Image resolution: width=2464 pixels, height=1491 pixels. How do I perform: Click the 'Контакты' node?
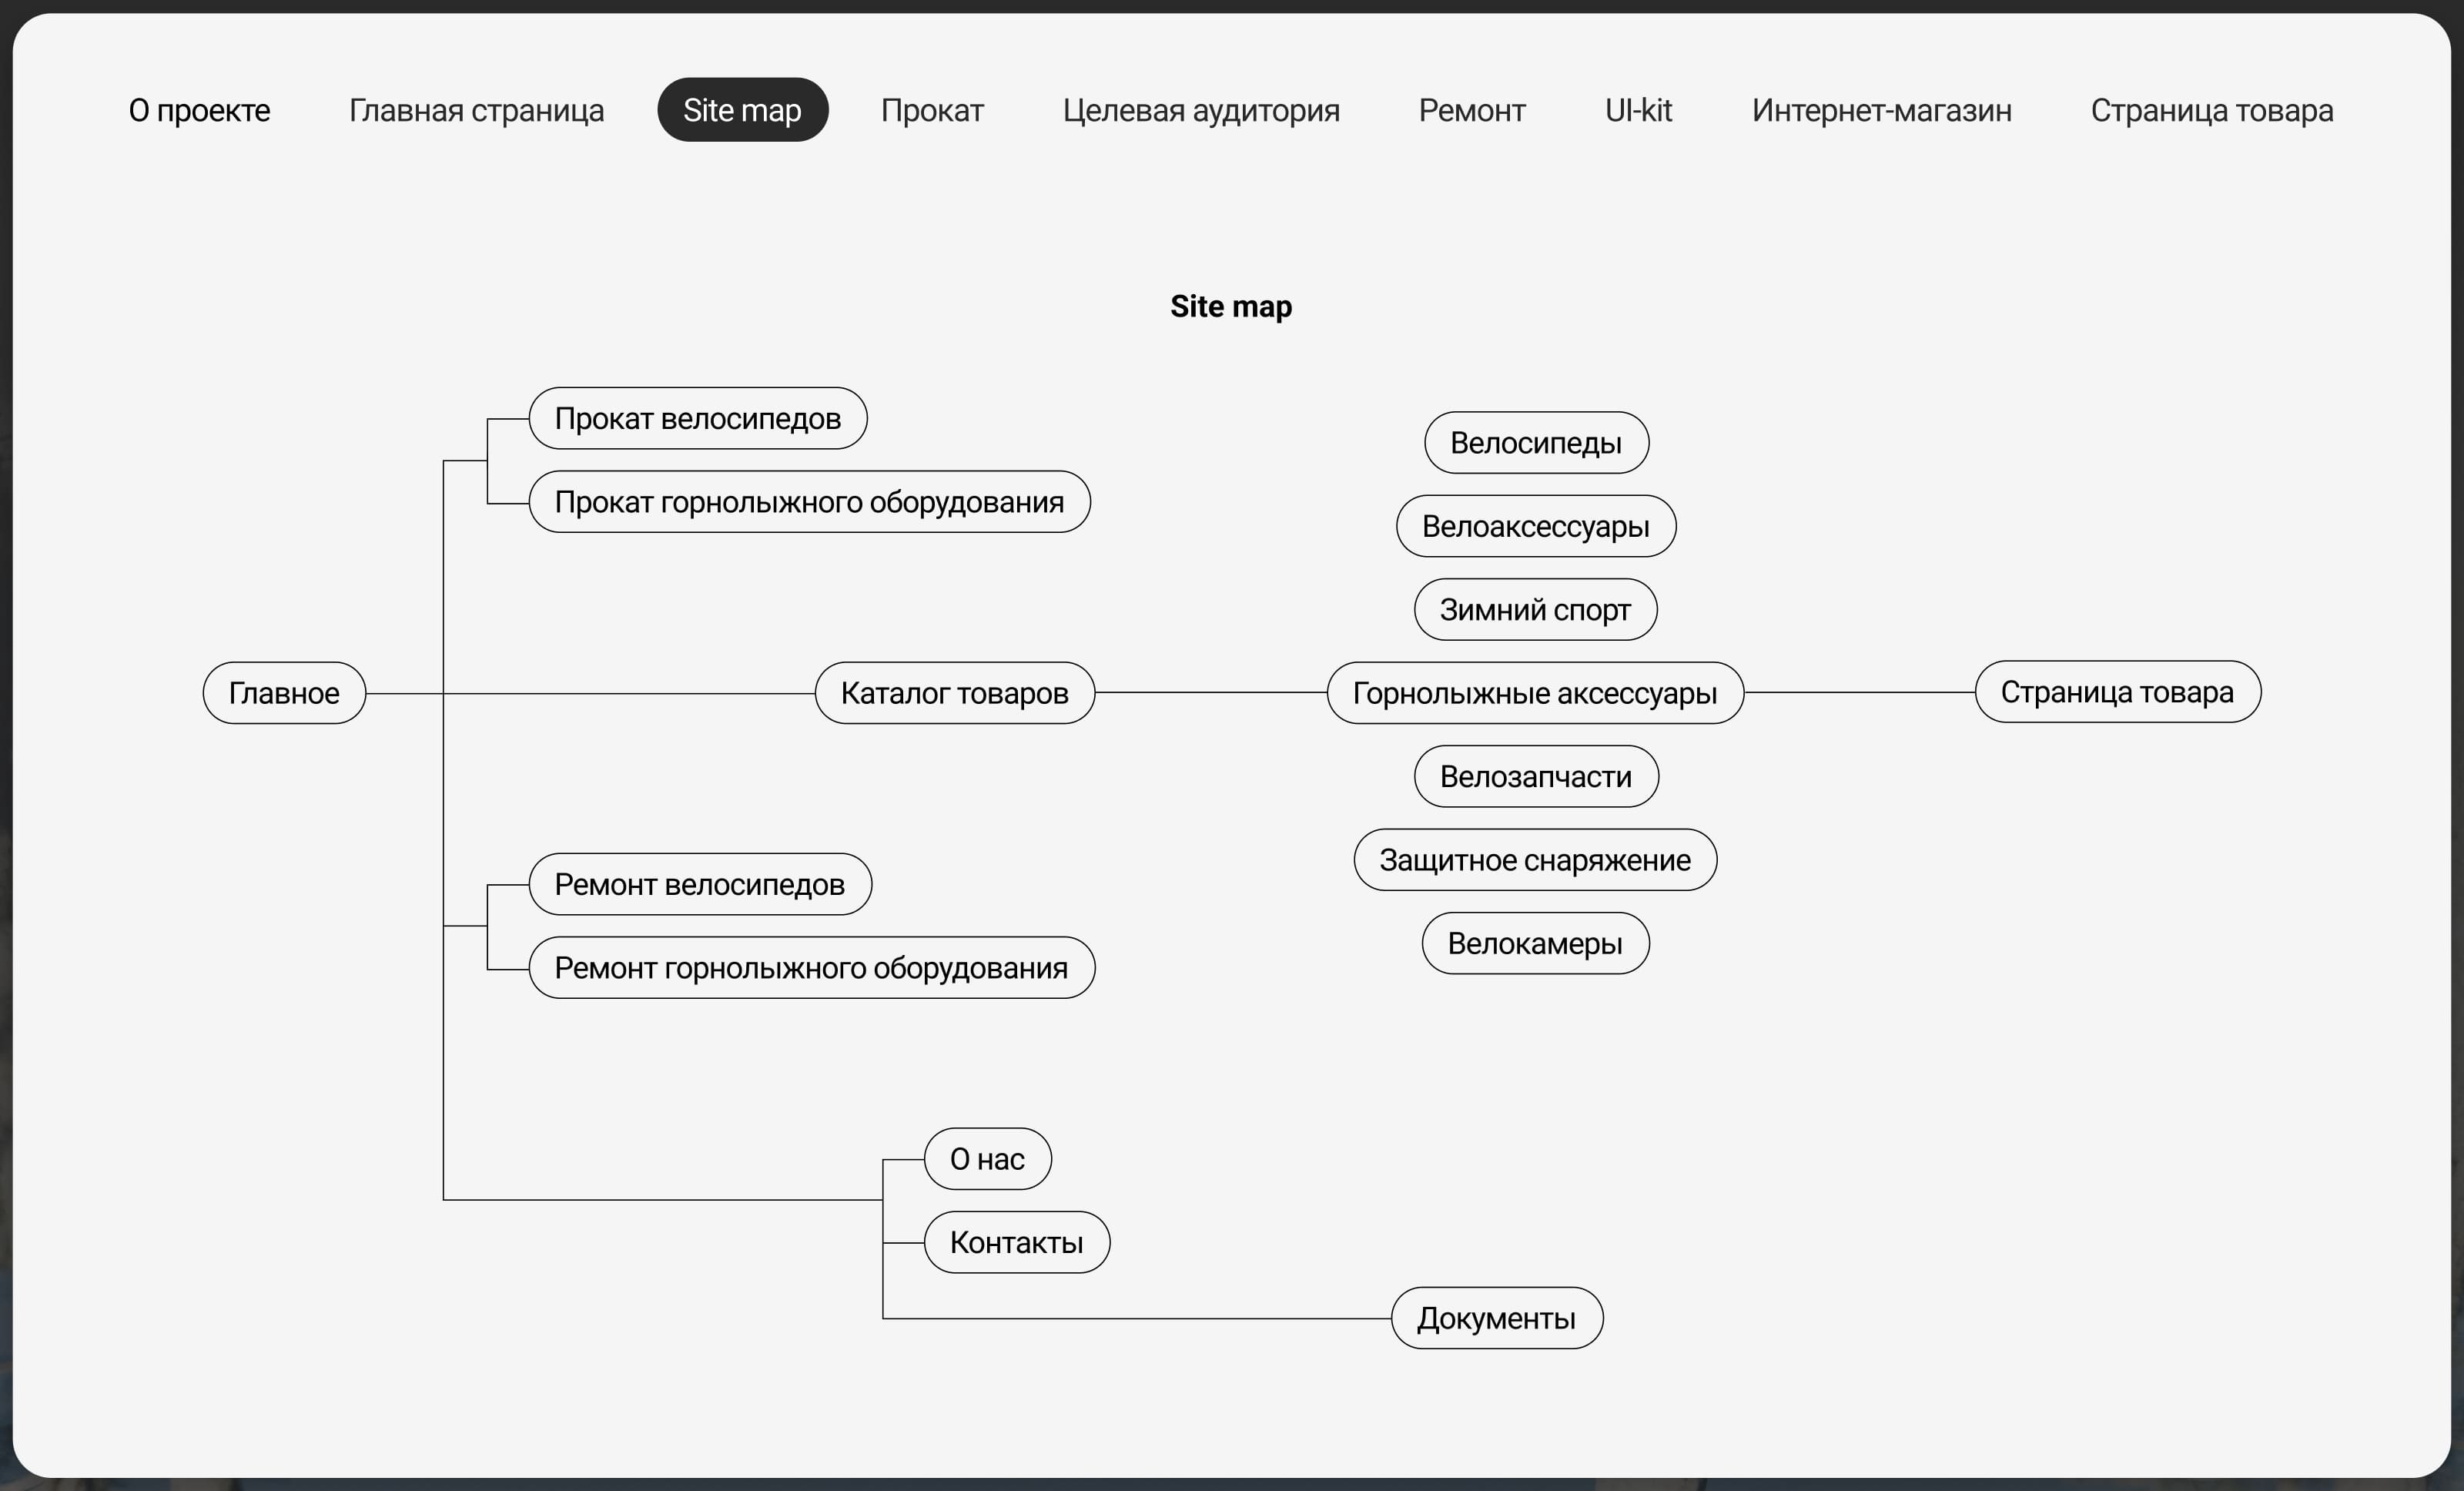pyautogui.click(x=1016, y=1243)
